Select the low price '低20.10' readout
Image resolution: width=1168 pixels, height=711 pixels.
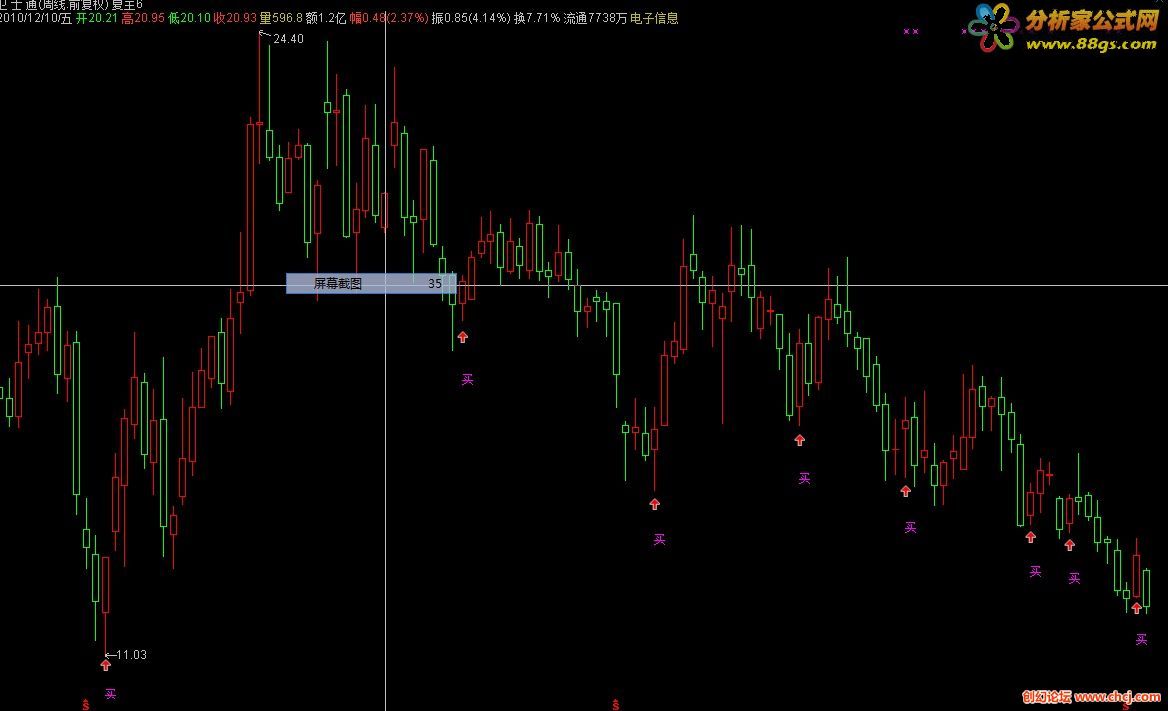click(x=189, y=18)
